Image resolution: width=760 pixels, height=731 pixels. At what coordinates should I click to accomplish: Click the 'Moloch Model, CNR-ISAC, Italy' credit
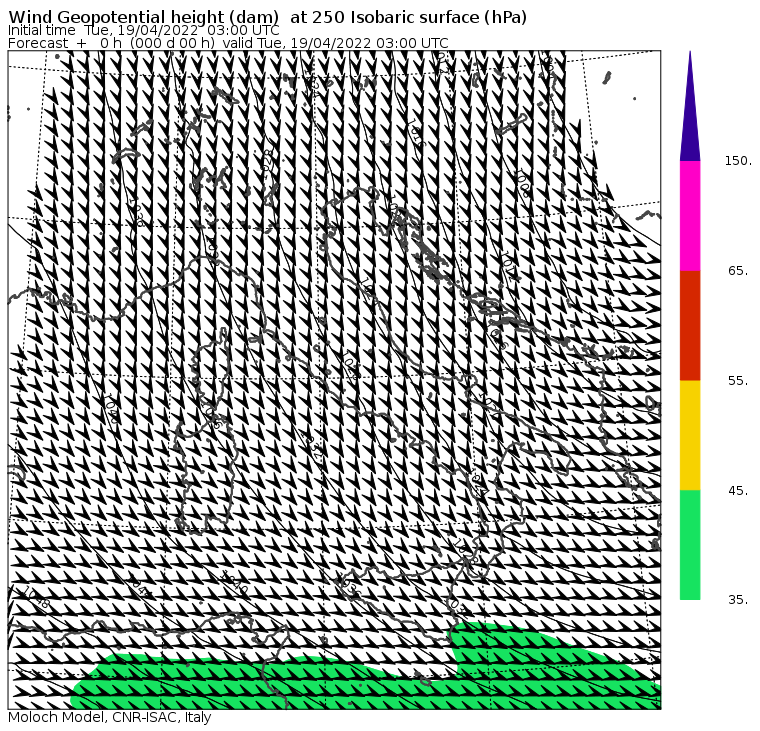point(110,717)
